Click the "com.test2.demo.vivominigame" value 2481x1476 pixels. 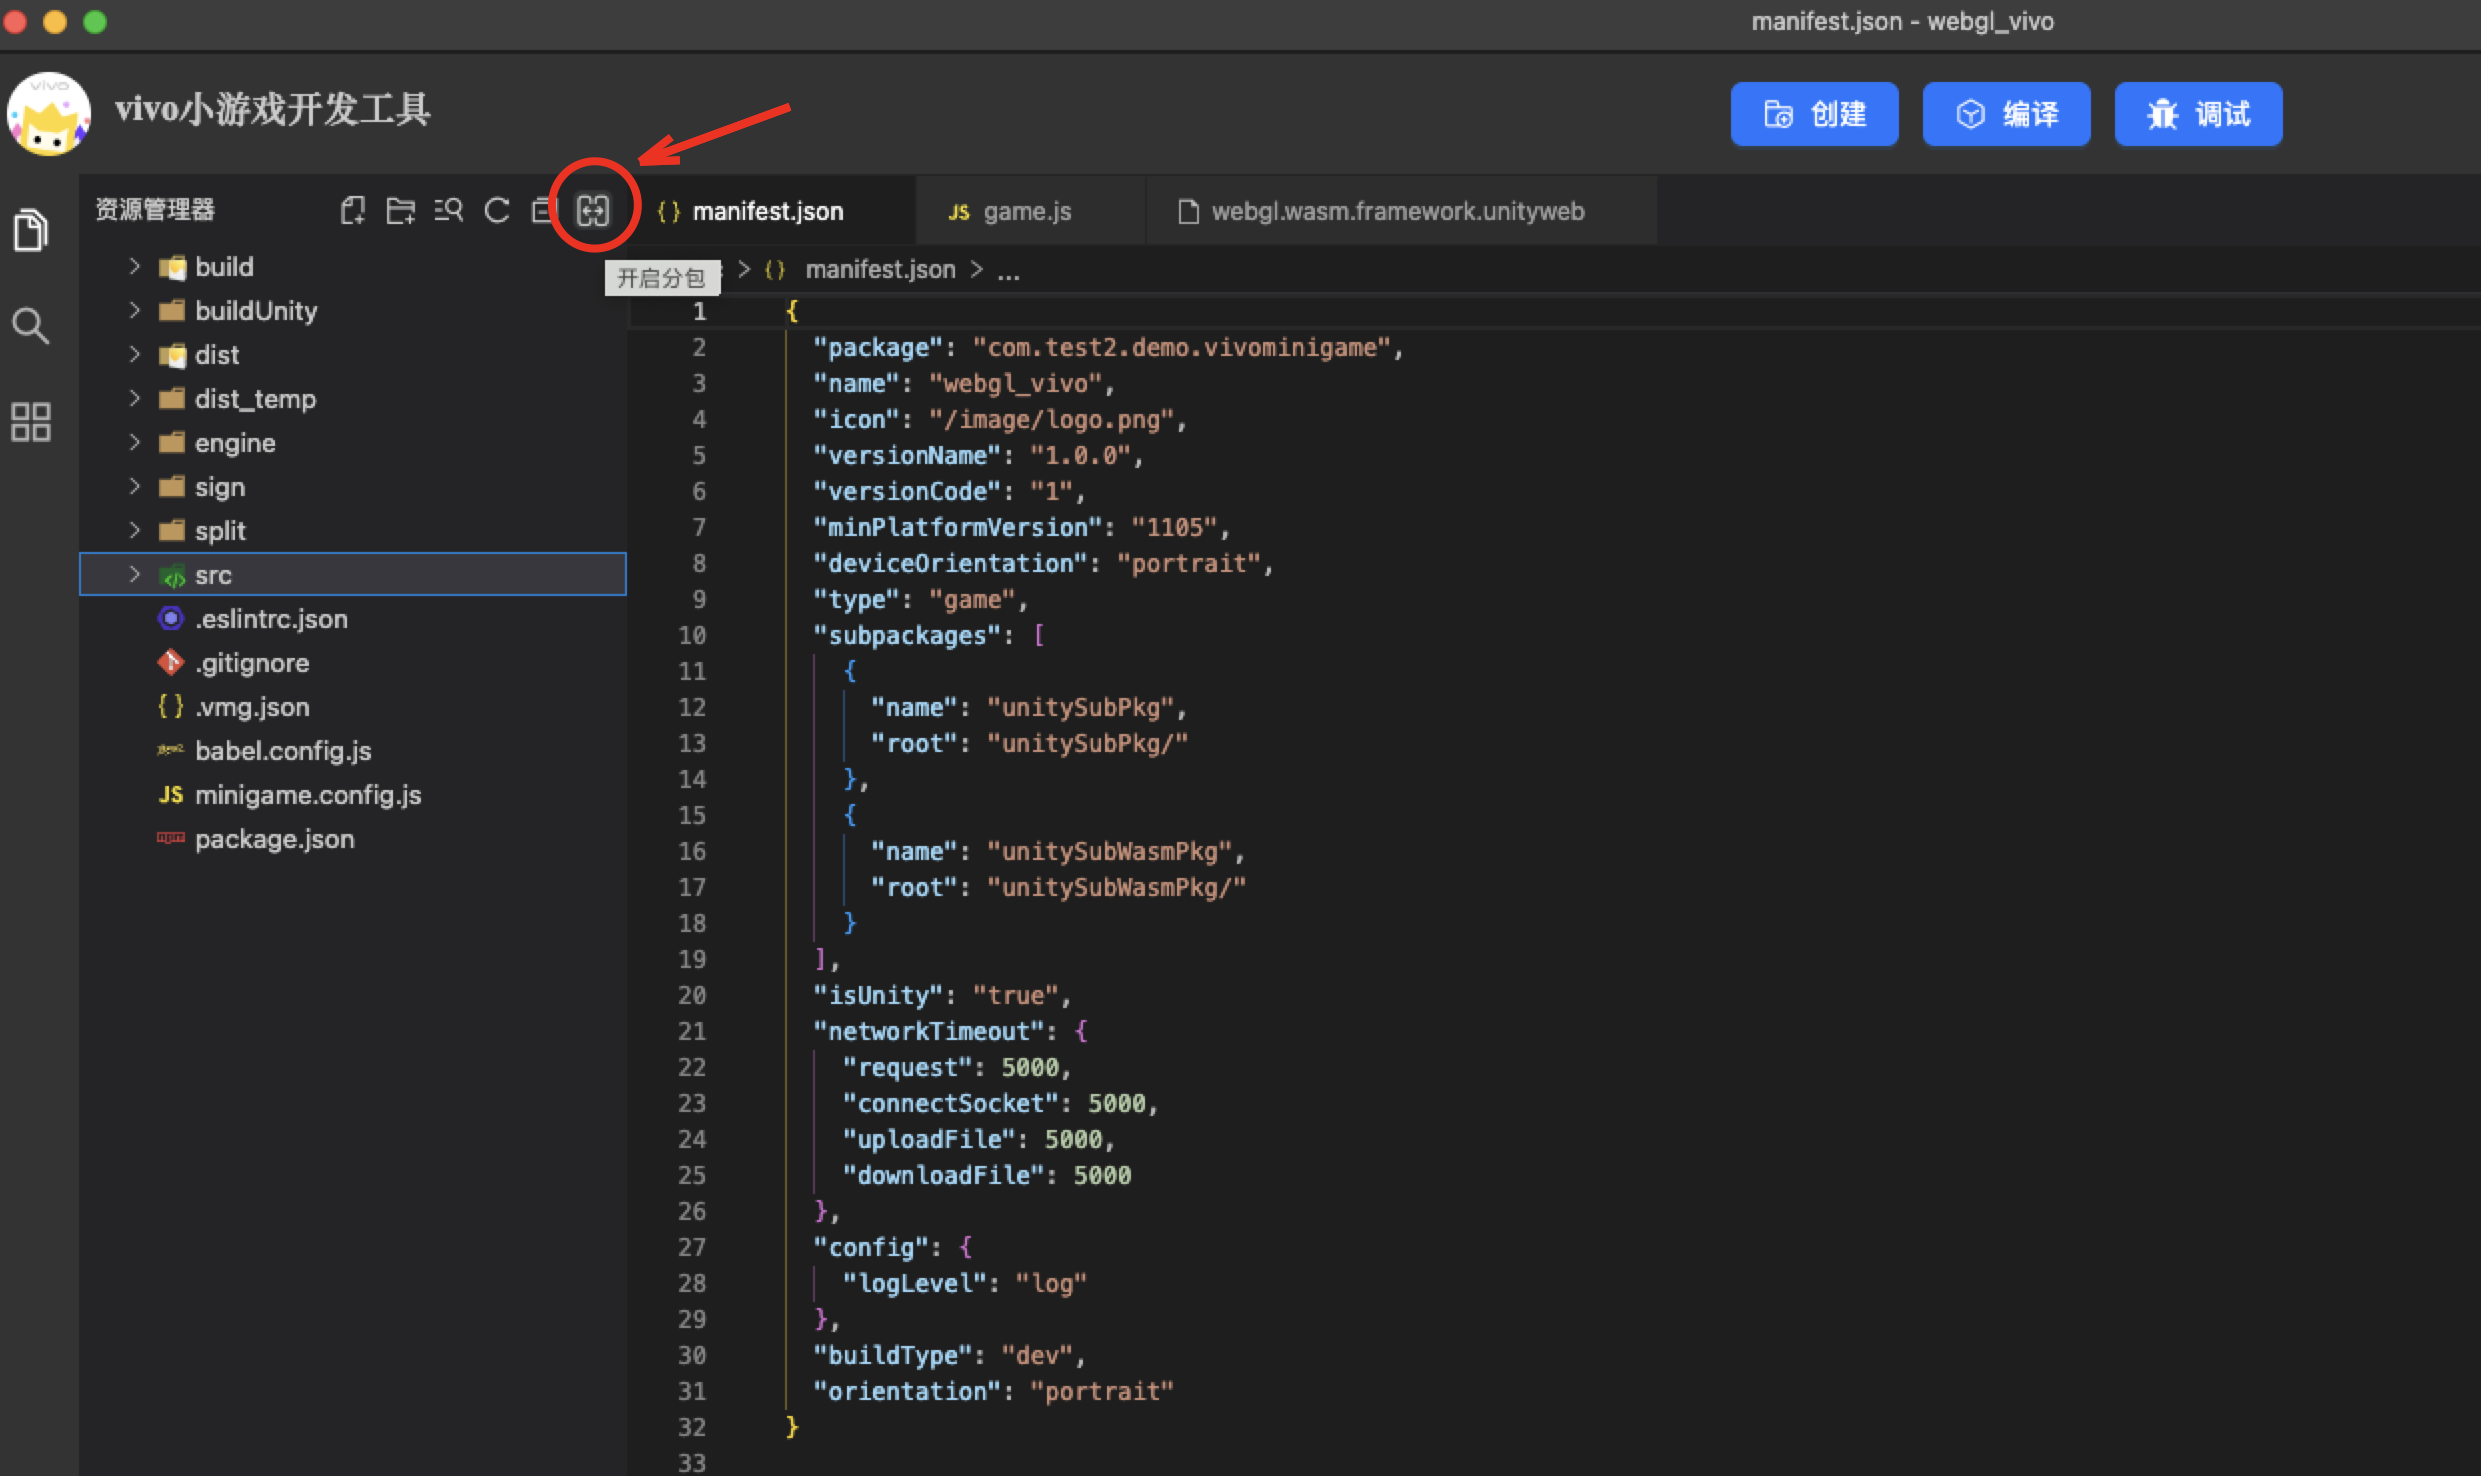(1181, 347)
